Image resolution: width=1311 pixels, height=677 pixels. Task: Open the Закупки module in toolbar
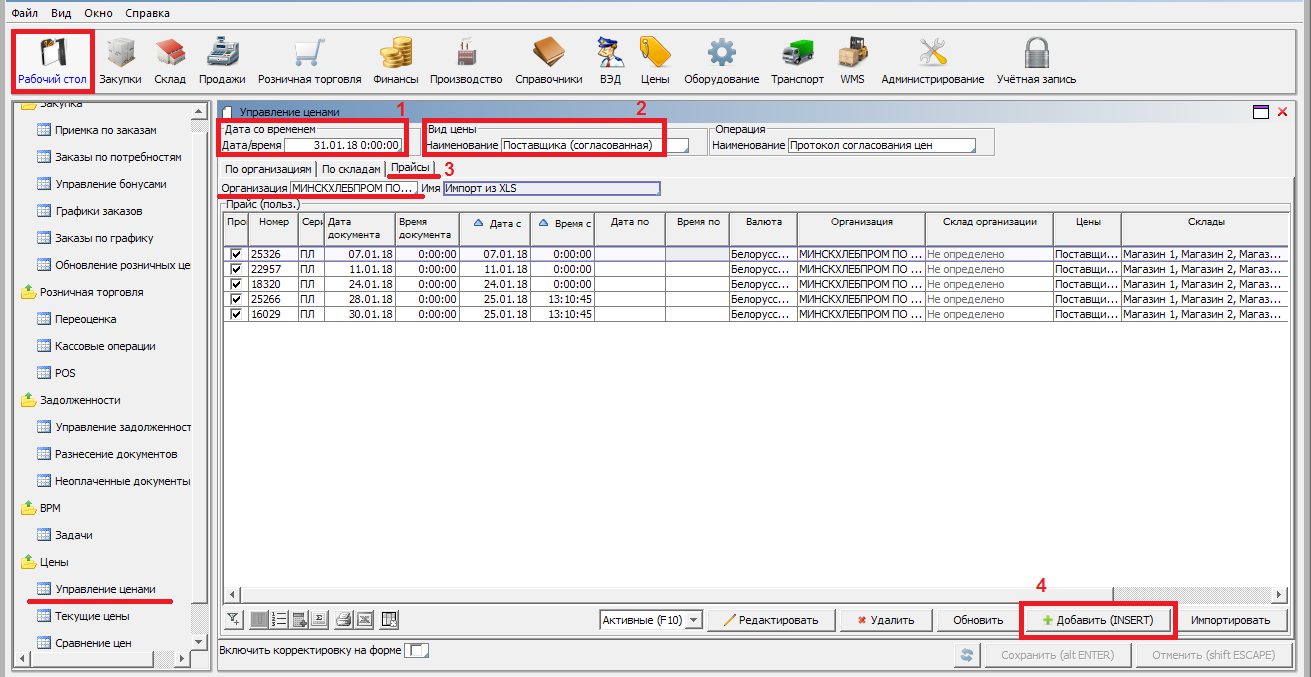pos(120,60)
